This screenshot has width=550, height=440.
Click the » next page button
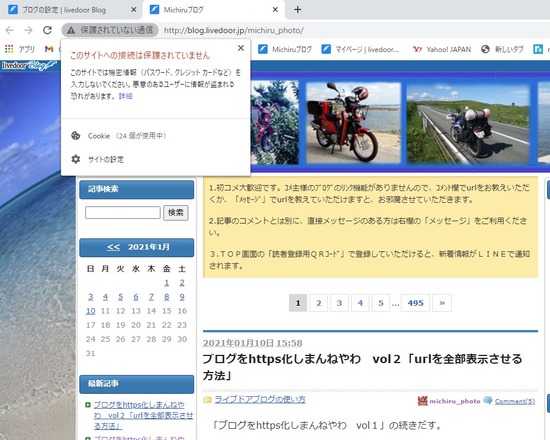[442, 303]
